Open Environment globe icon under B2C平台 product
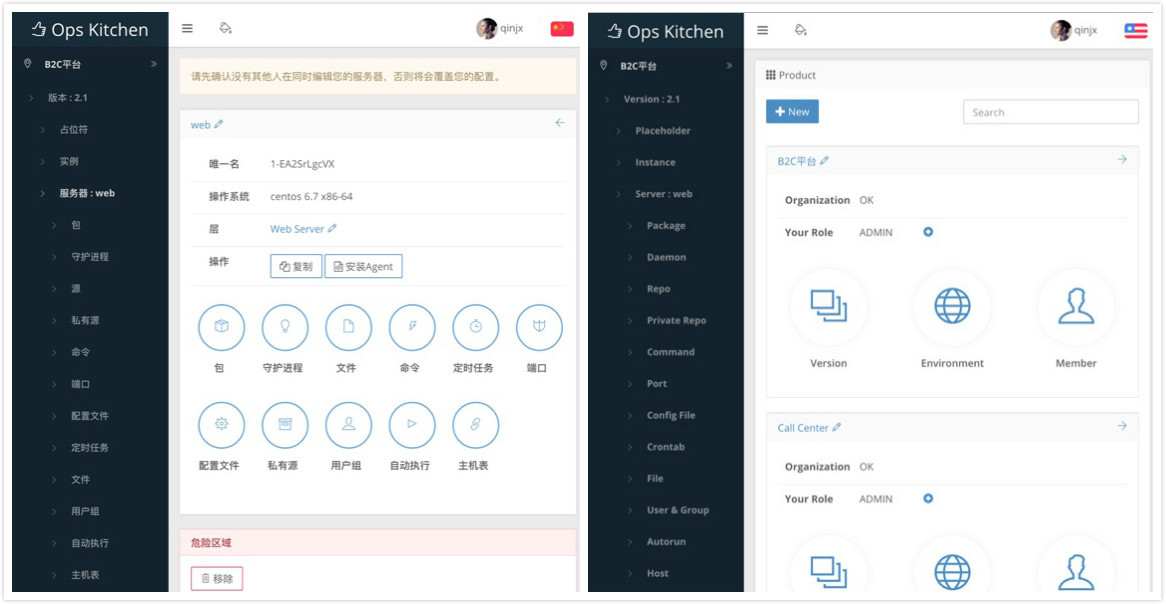The height and width of the screenshot is (604, 1166). [x=952, y=306]
